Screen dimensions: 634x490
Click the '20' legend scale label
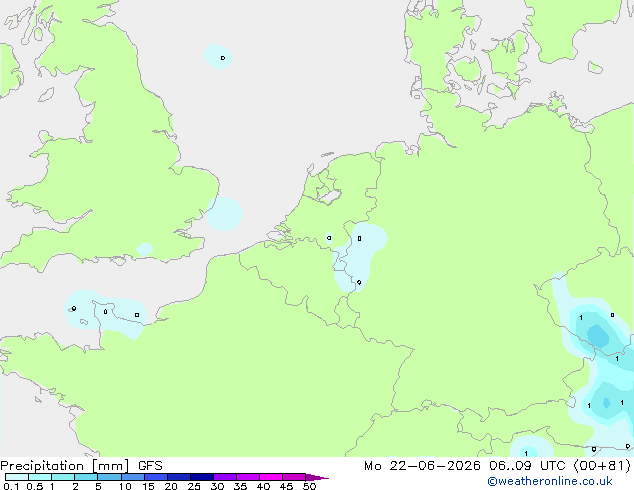pyautogui.click(x=171, y=486)
